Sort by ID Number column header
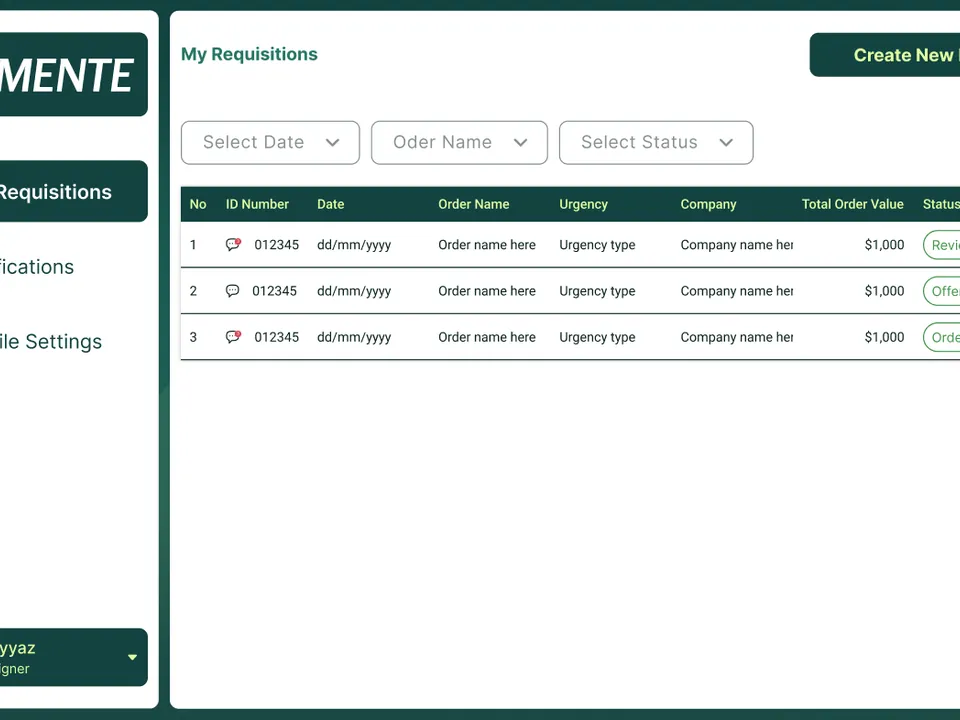 click(x=257, y=204)
